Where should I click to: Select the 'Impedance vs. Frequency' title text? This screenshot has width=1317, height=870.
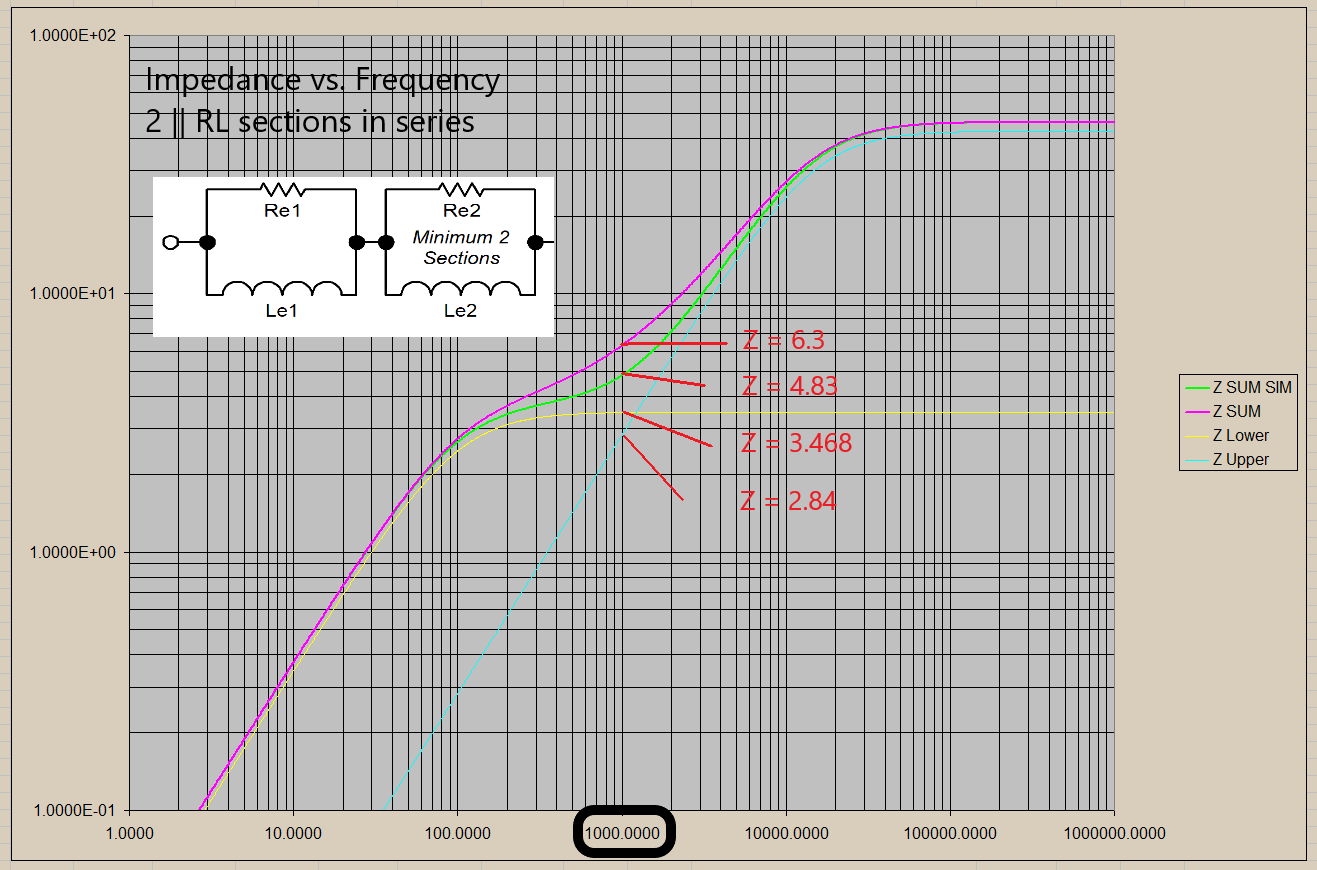point(322,79)
